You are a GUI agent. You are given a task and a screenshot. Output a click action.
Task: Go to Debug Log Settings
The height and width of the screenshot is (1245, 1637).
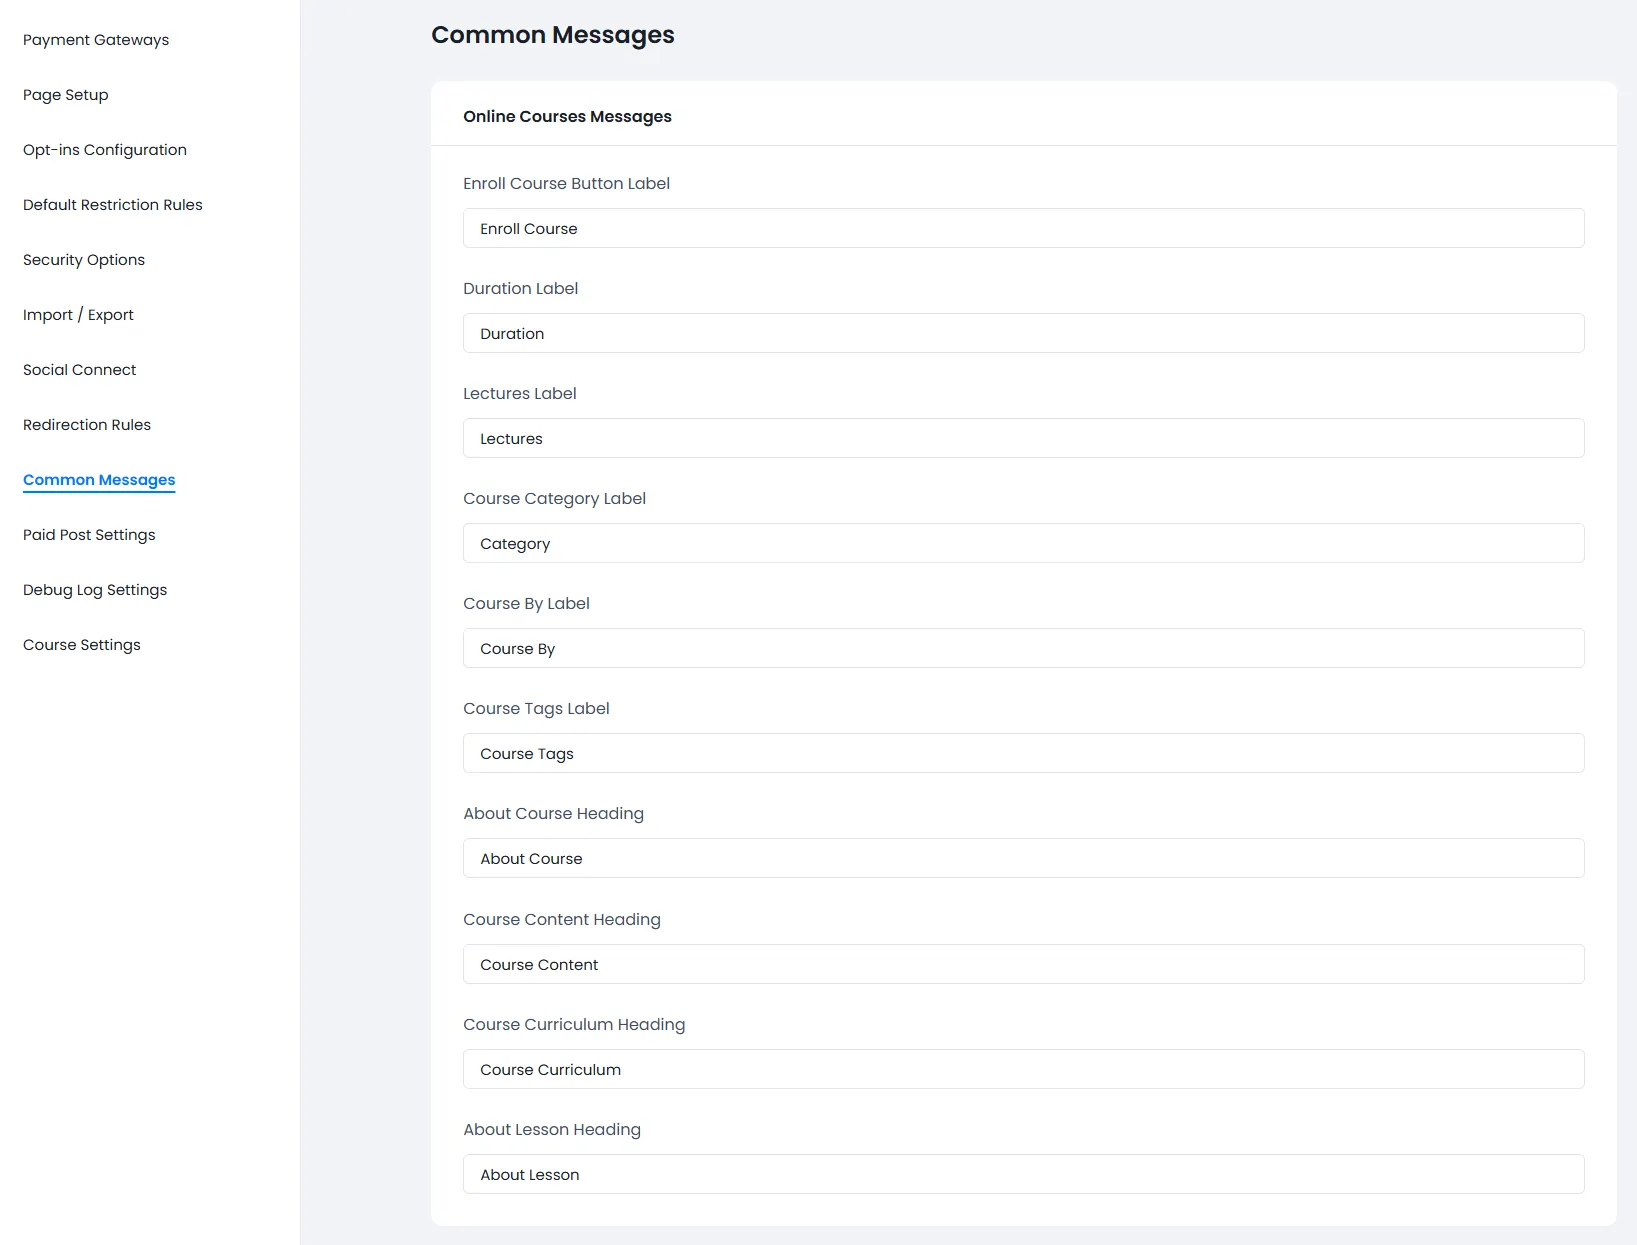pyautogui.click(x=94, y=589)
